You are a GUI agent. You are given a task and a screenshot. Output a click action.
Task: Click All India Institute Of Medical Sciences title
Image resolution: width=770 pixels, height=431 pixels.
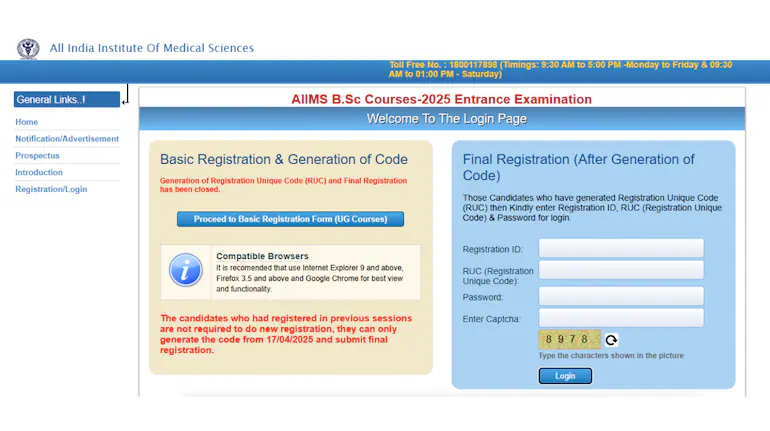click(x=151, y=48)
